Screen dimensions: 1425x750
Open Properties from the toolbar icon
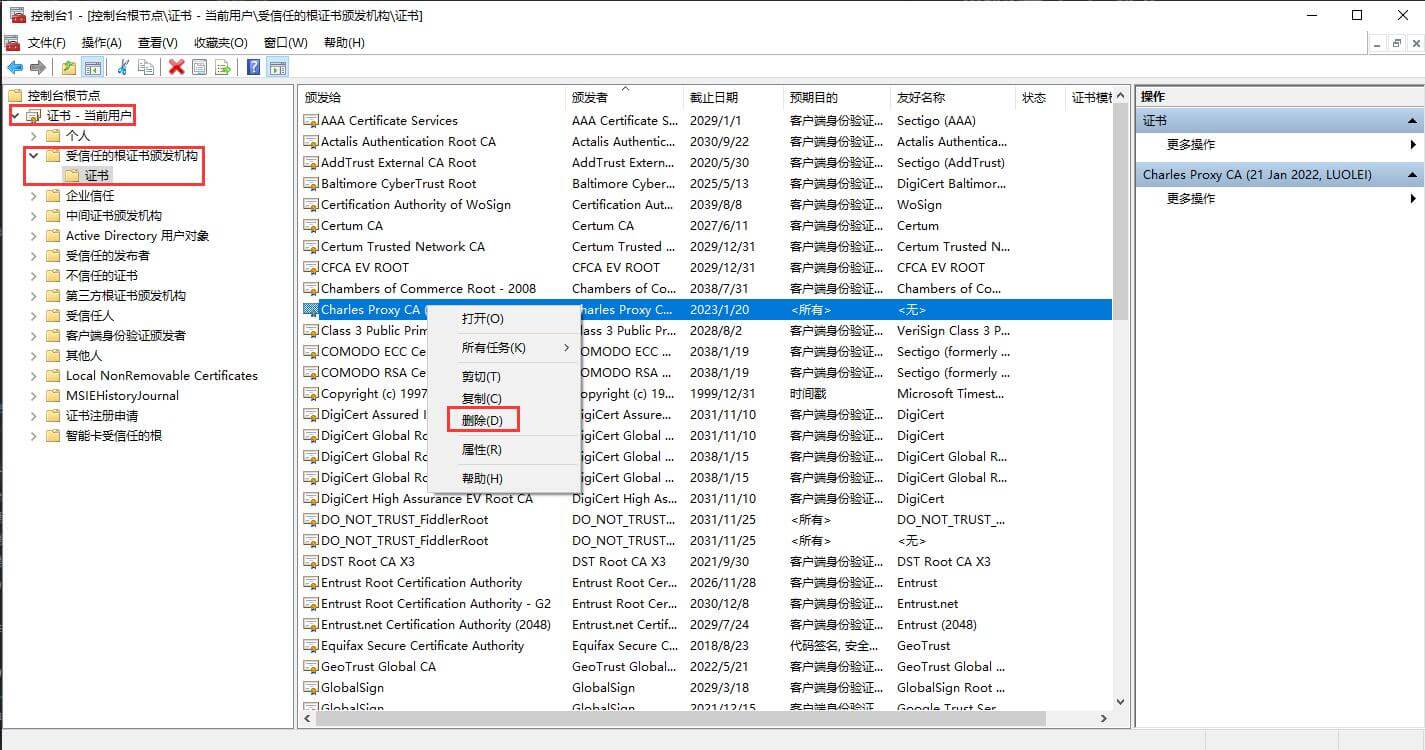pyautogui.click(x=200, y=67)
